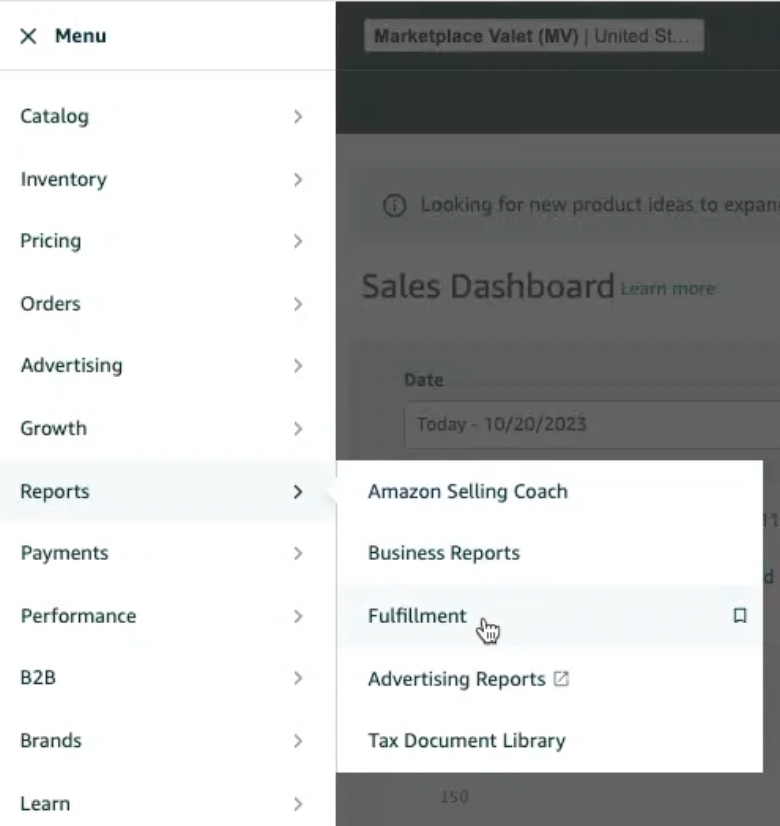The image size is (780, 826).
Task: Open the Orders menu section
Action: tap(50, 304)
